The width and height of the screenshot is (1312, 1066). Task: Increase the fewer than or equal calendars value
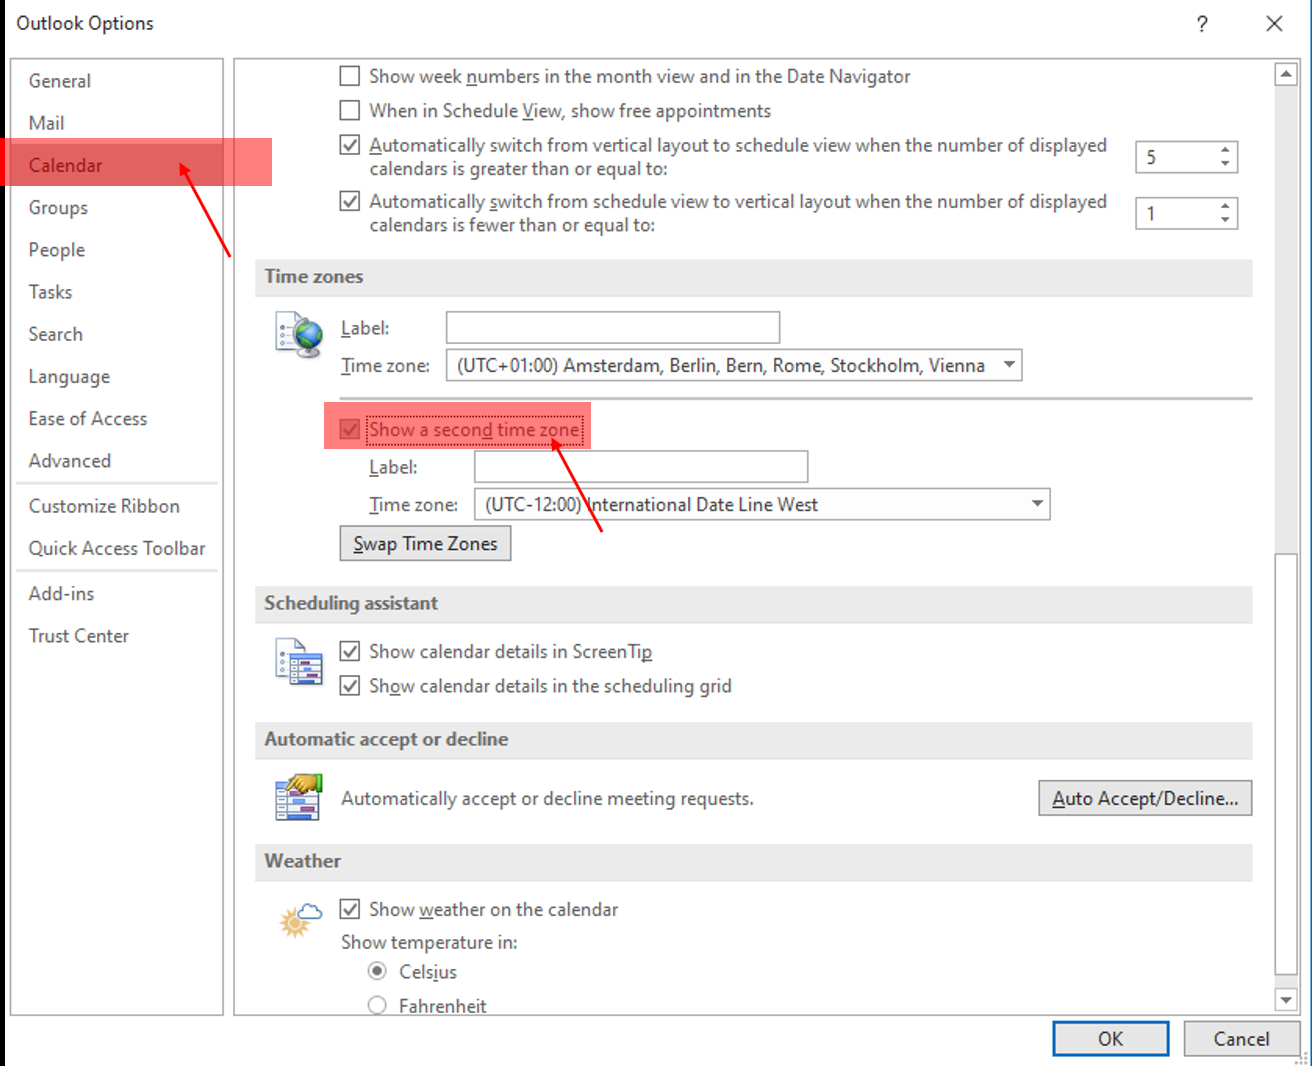(1225, 206)
